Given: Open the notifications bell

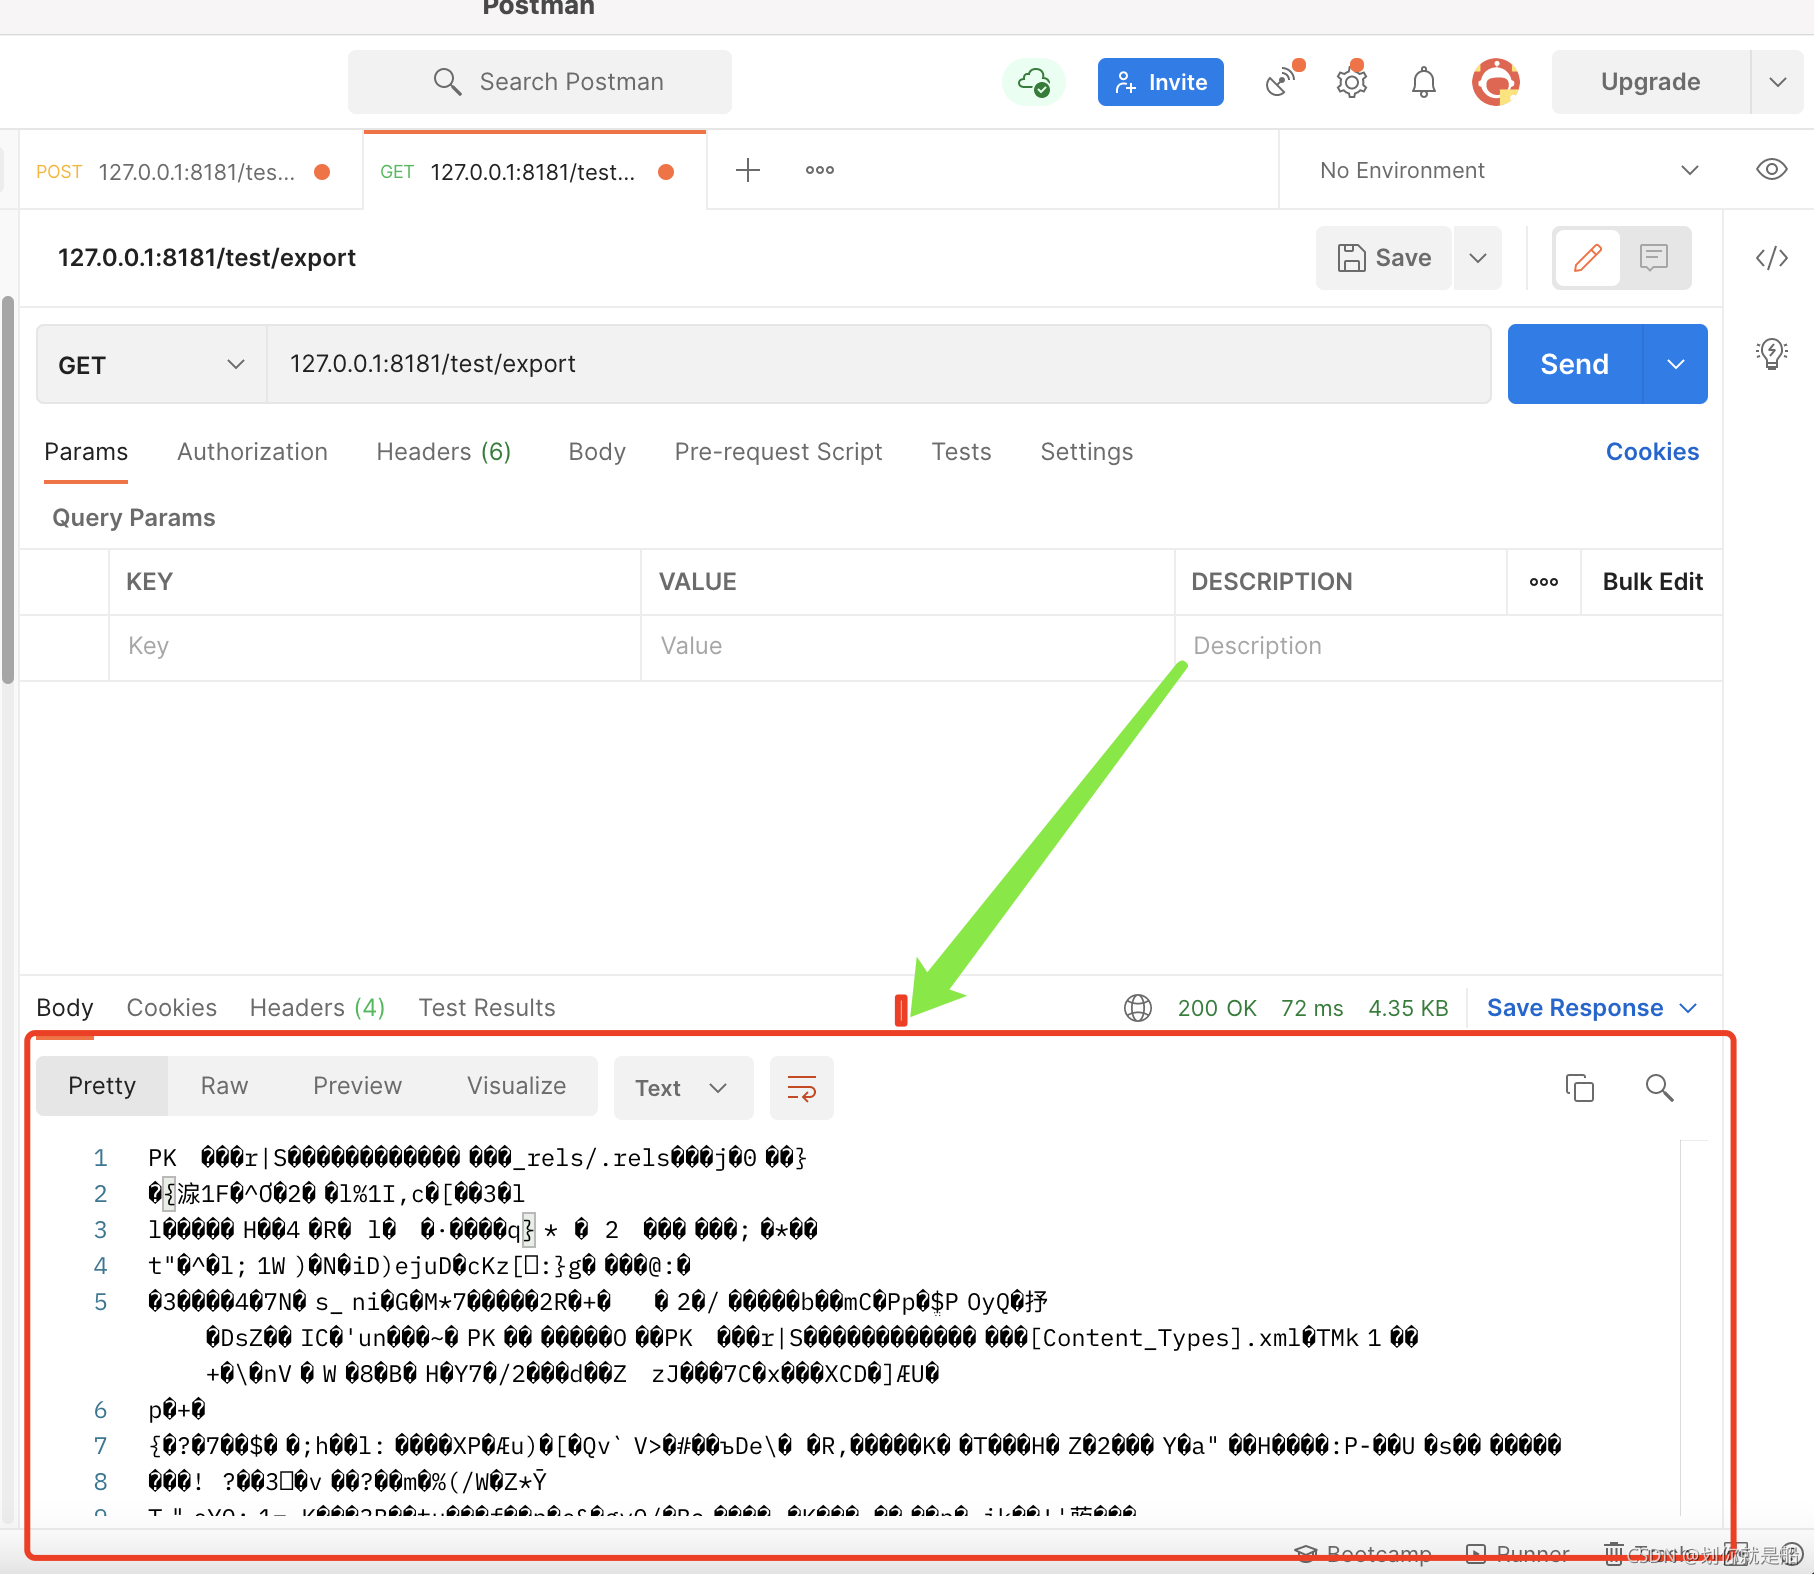Looking at the screenshot, I should [1424, 82].
